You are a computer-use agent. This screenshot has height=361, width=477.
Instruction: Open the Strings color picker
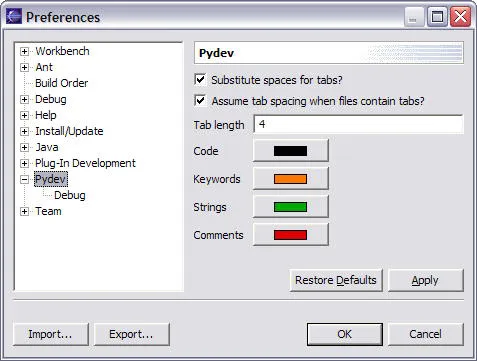(x=291, y=207)
